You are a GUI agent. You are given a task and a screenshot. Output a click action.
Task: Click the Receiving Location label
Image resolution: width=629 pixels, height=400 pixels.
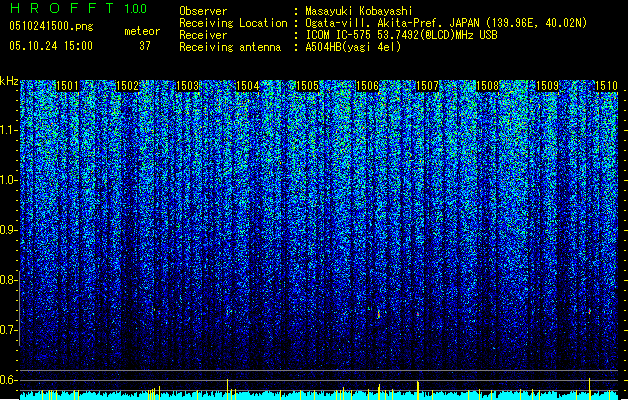point(233,23)
